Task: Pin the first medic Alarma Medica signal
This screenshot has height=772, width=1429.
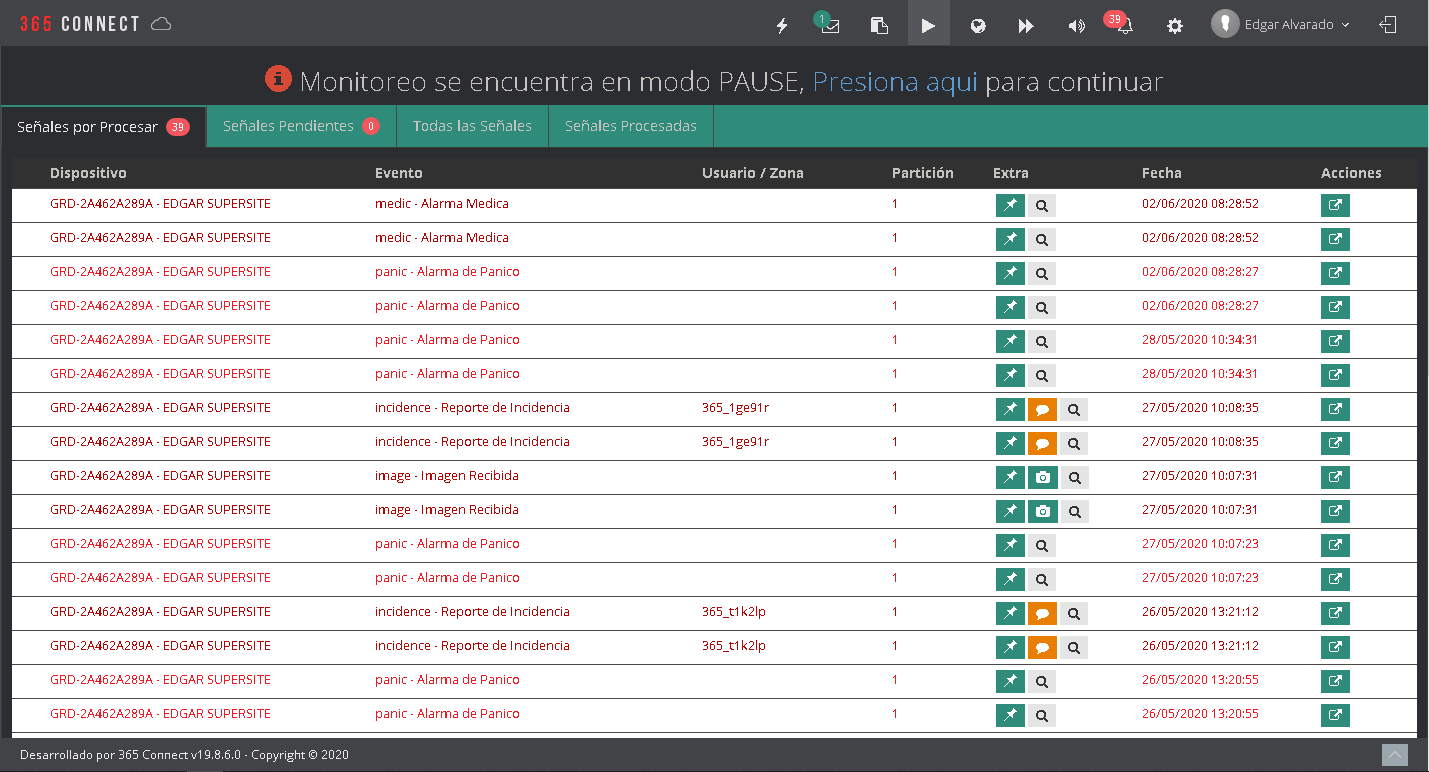Action: pyautogui.click(x=1010, y=206)
